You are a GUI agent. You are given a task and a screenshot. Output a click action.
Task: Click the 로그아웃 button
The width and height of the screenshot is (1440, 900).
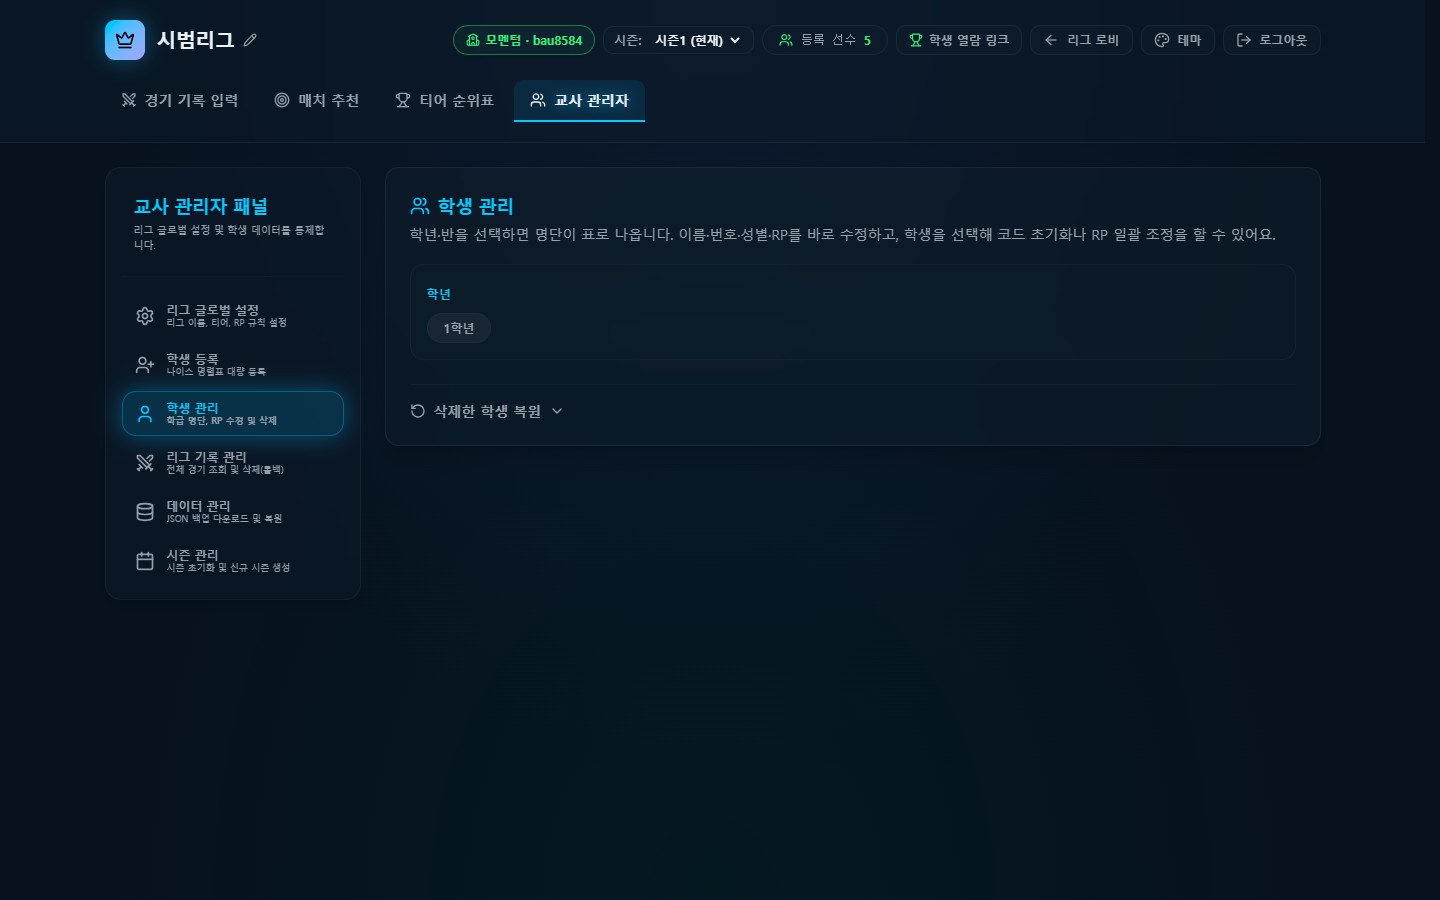click(1272, 40)
